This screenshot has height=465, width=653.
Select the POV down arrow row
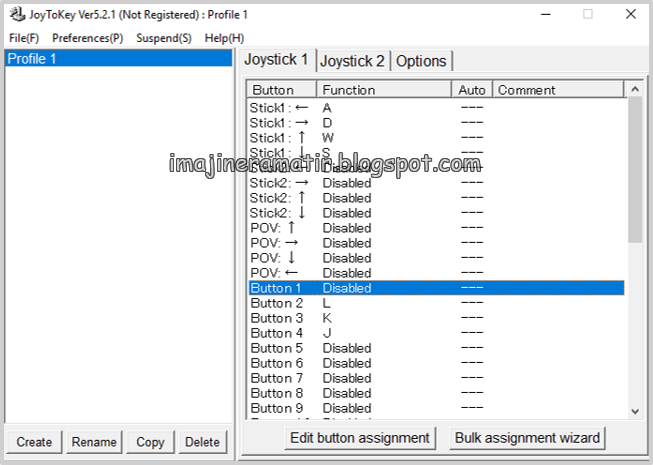(436, 258)
